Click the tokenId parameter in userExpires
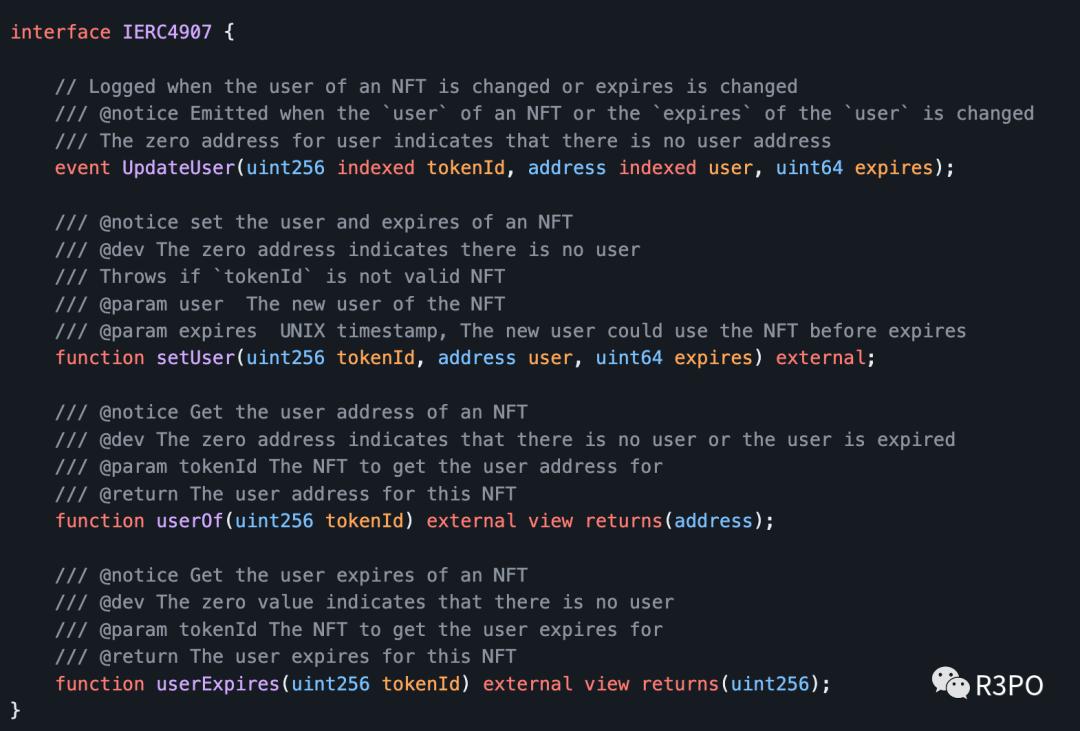 tap(421, 684)
